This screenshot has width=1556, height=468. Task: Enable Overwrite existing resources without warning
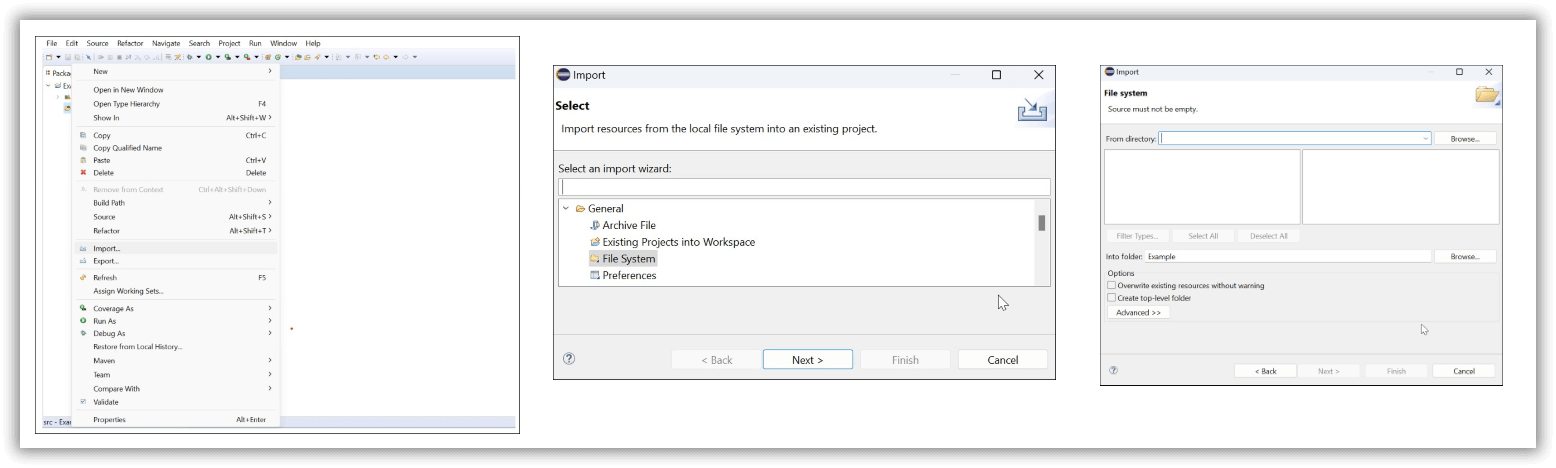point(1111,285)
